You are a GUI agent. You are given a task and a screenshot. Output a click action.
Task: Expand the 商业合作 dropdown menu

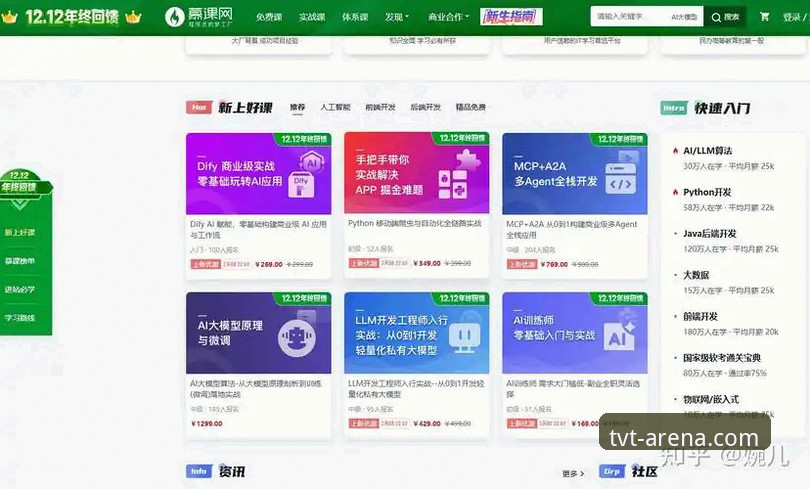click(448, 17)
